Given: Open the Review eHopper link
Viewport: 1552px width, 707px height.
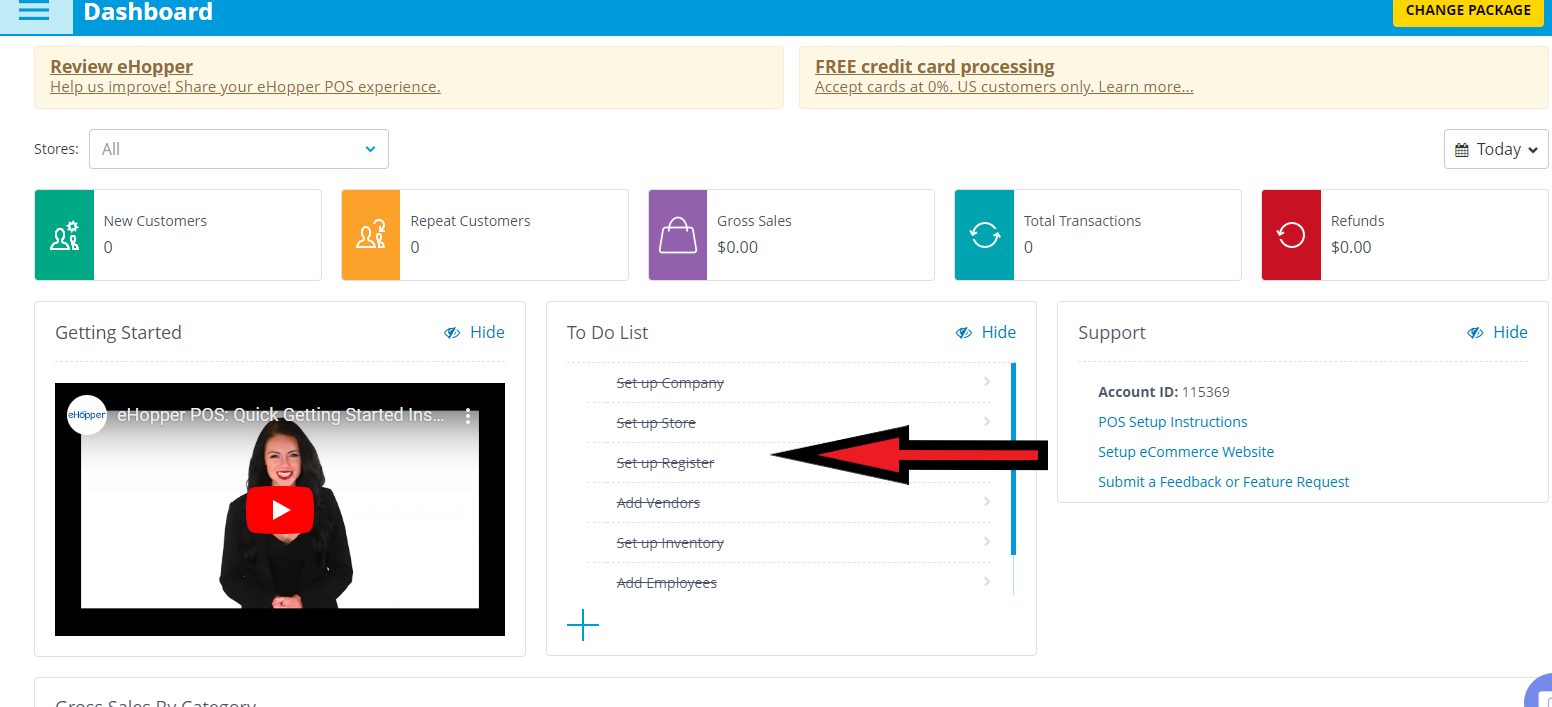Looking at the screenshot, I should (121, 67).
